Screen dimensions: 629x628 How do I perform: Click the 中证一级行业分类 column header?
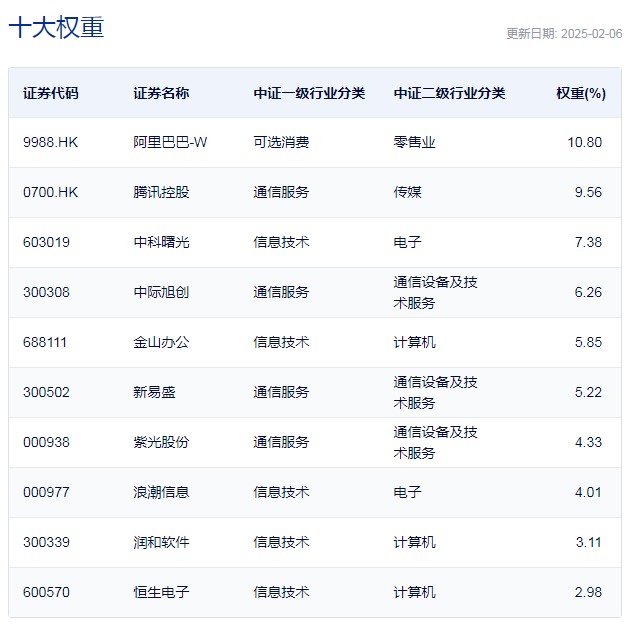[x=309, y=93]
